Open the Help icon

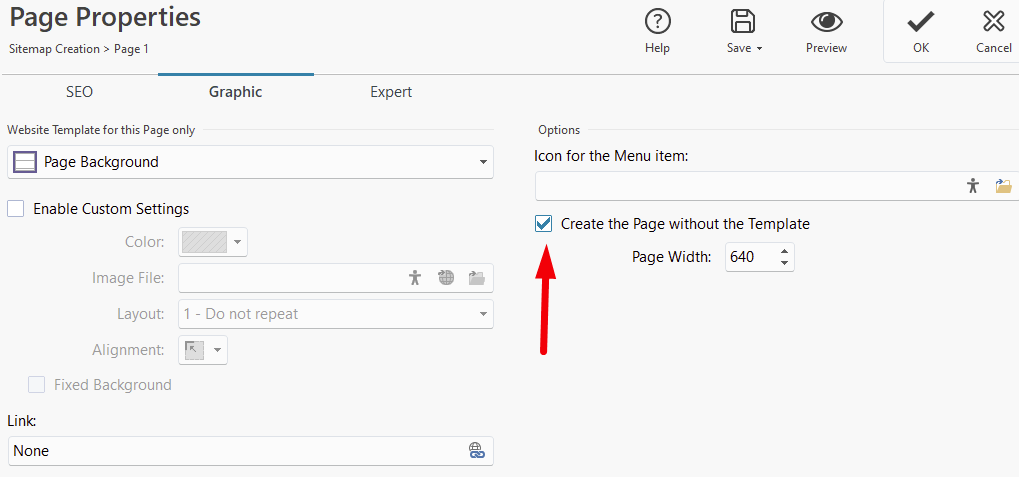[657, 22]
